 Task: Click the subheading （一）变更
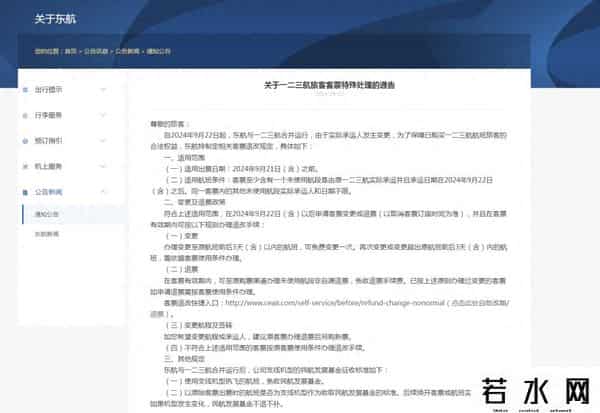tap(181, 236)
